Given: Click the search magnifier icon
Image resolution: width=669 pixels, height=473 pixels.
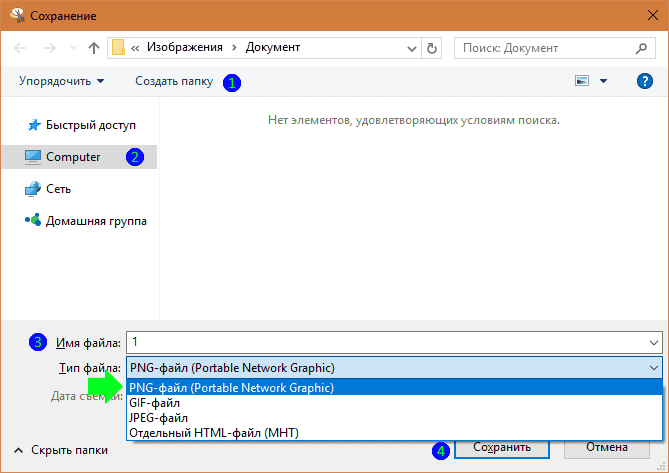Looking at the screenshot, I should [x=641, y=48].
